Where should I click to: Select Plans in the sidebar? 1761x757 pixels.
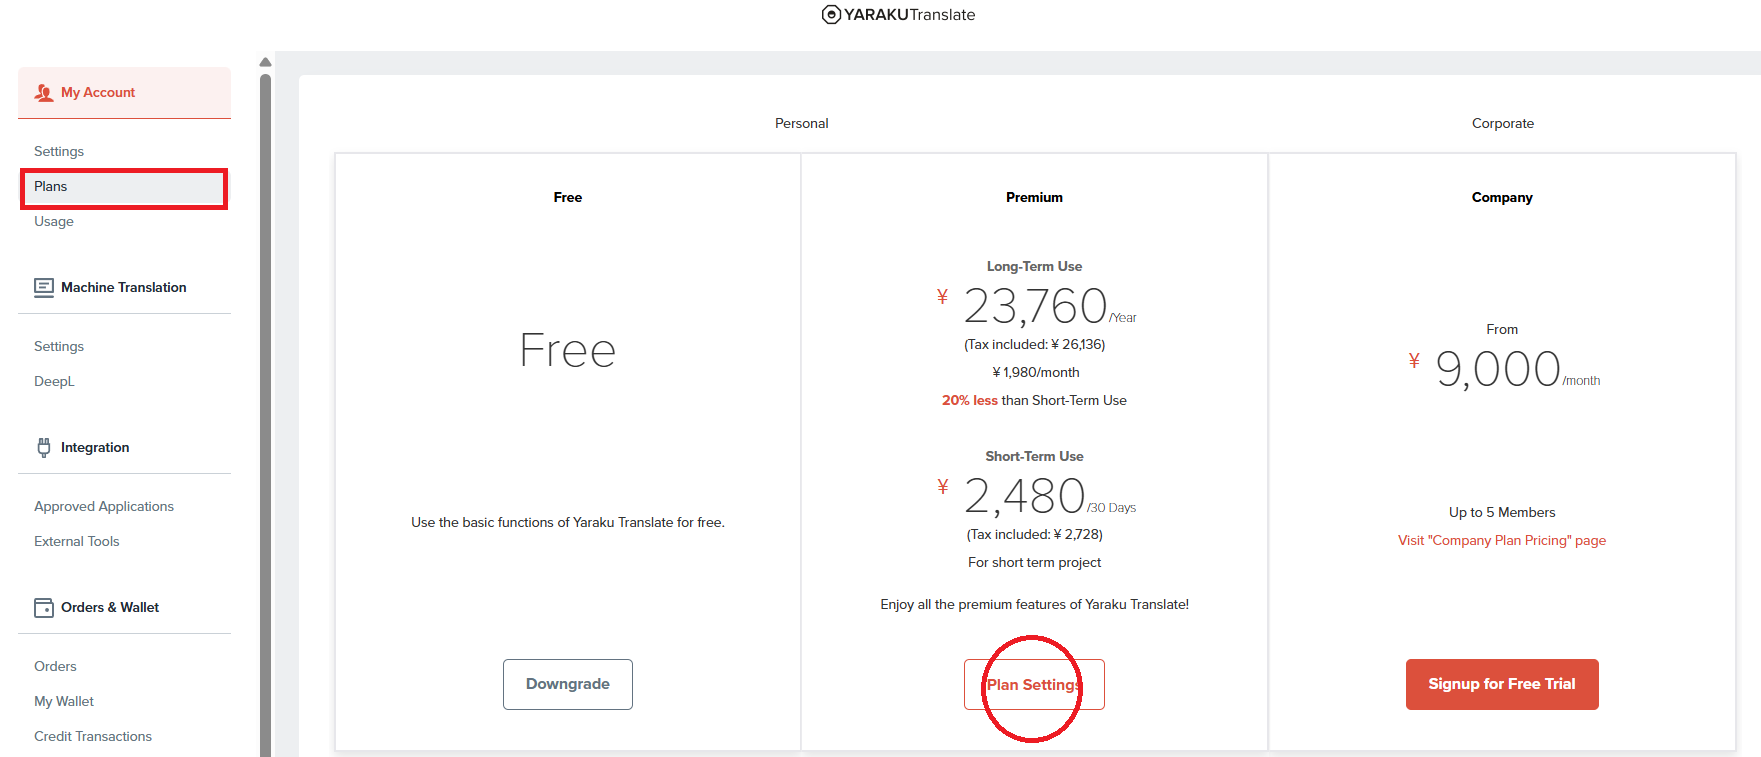[124, 187]
